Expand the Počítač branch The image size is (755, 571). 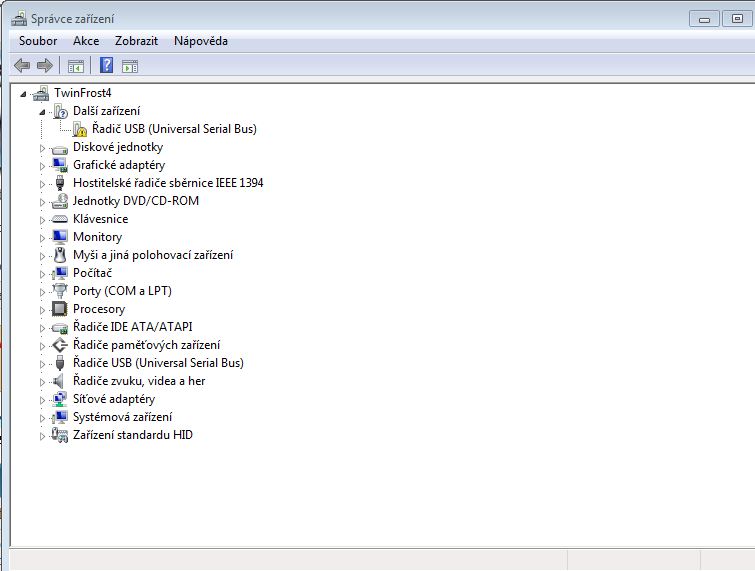point(42,274)
